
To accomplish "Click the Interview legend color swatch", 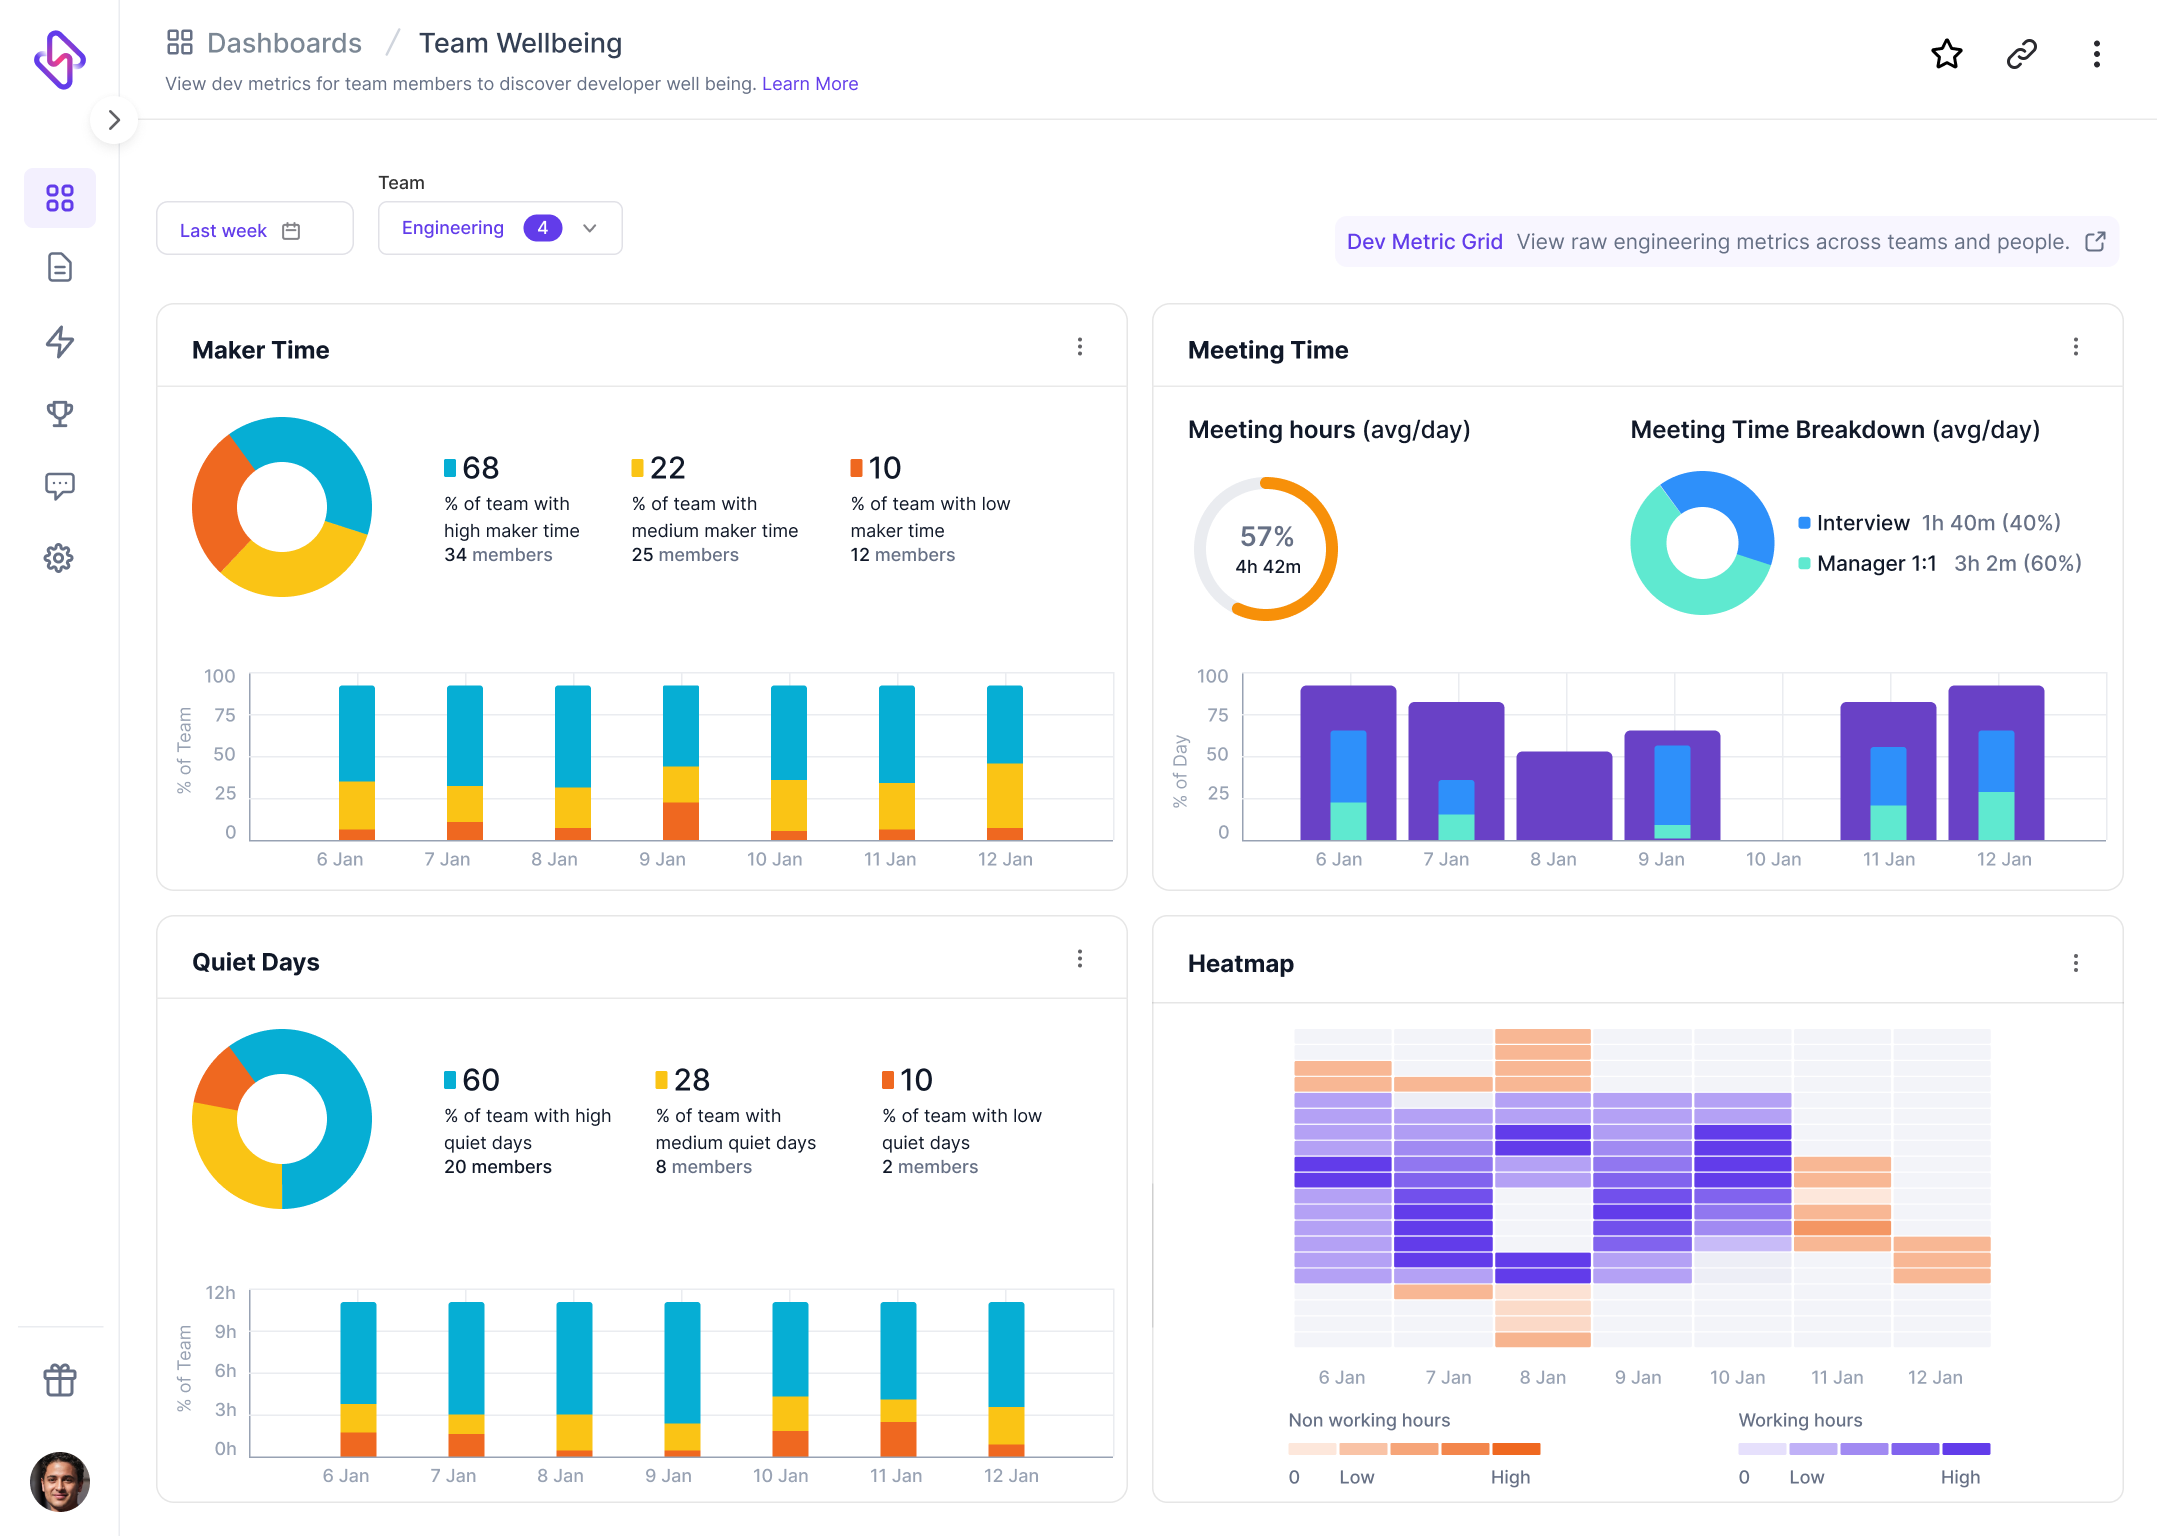I will click(x=1805, y=523).
